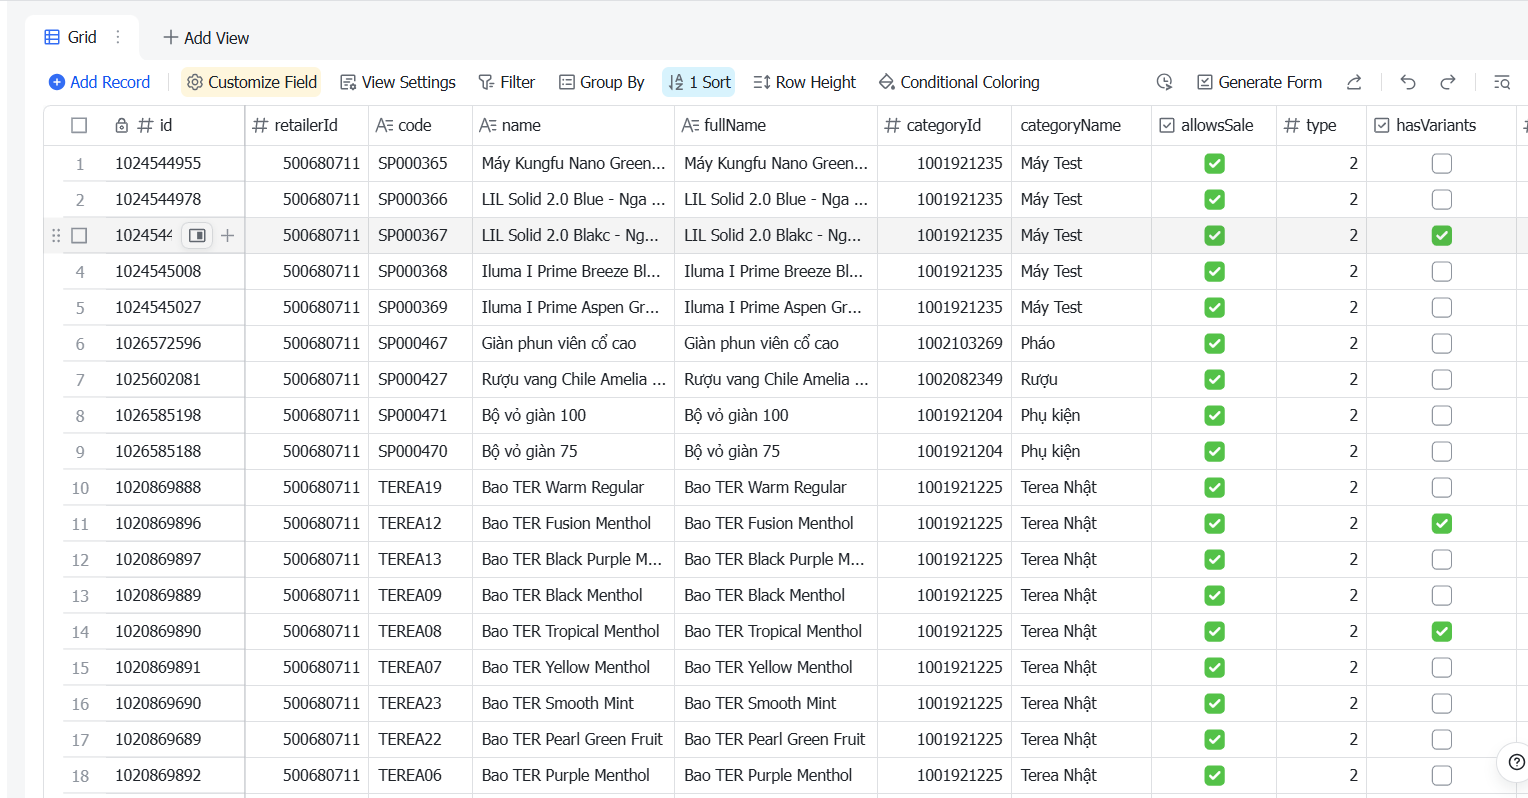This screenshot has width=1528, height=798.
Task: Expand record in row 3 of the id column
Action: (197, 235)
